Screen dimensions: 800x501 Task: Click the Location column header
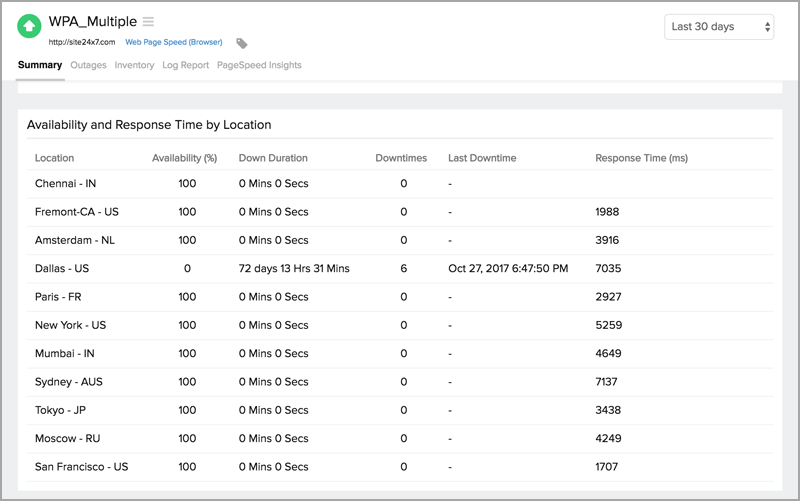click(54, 158)
